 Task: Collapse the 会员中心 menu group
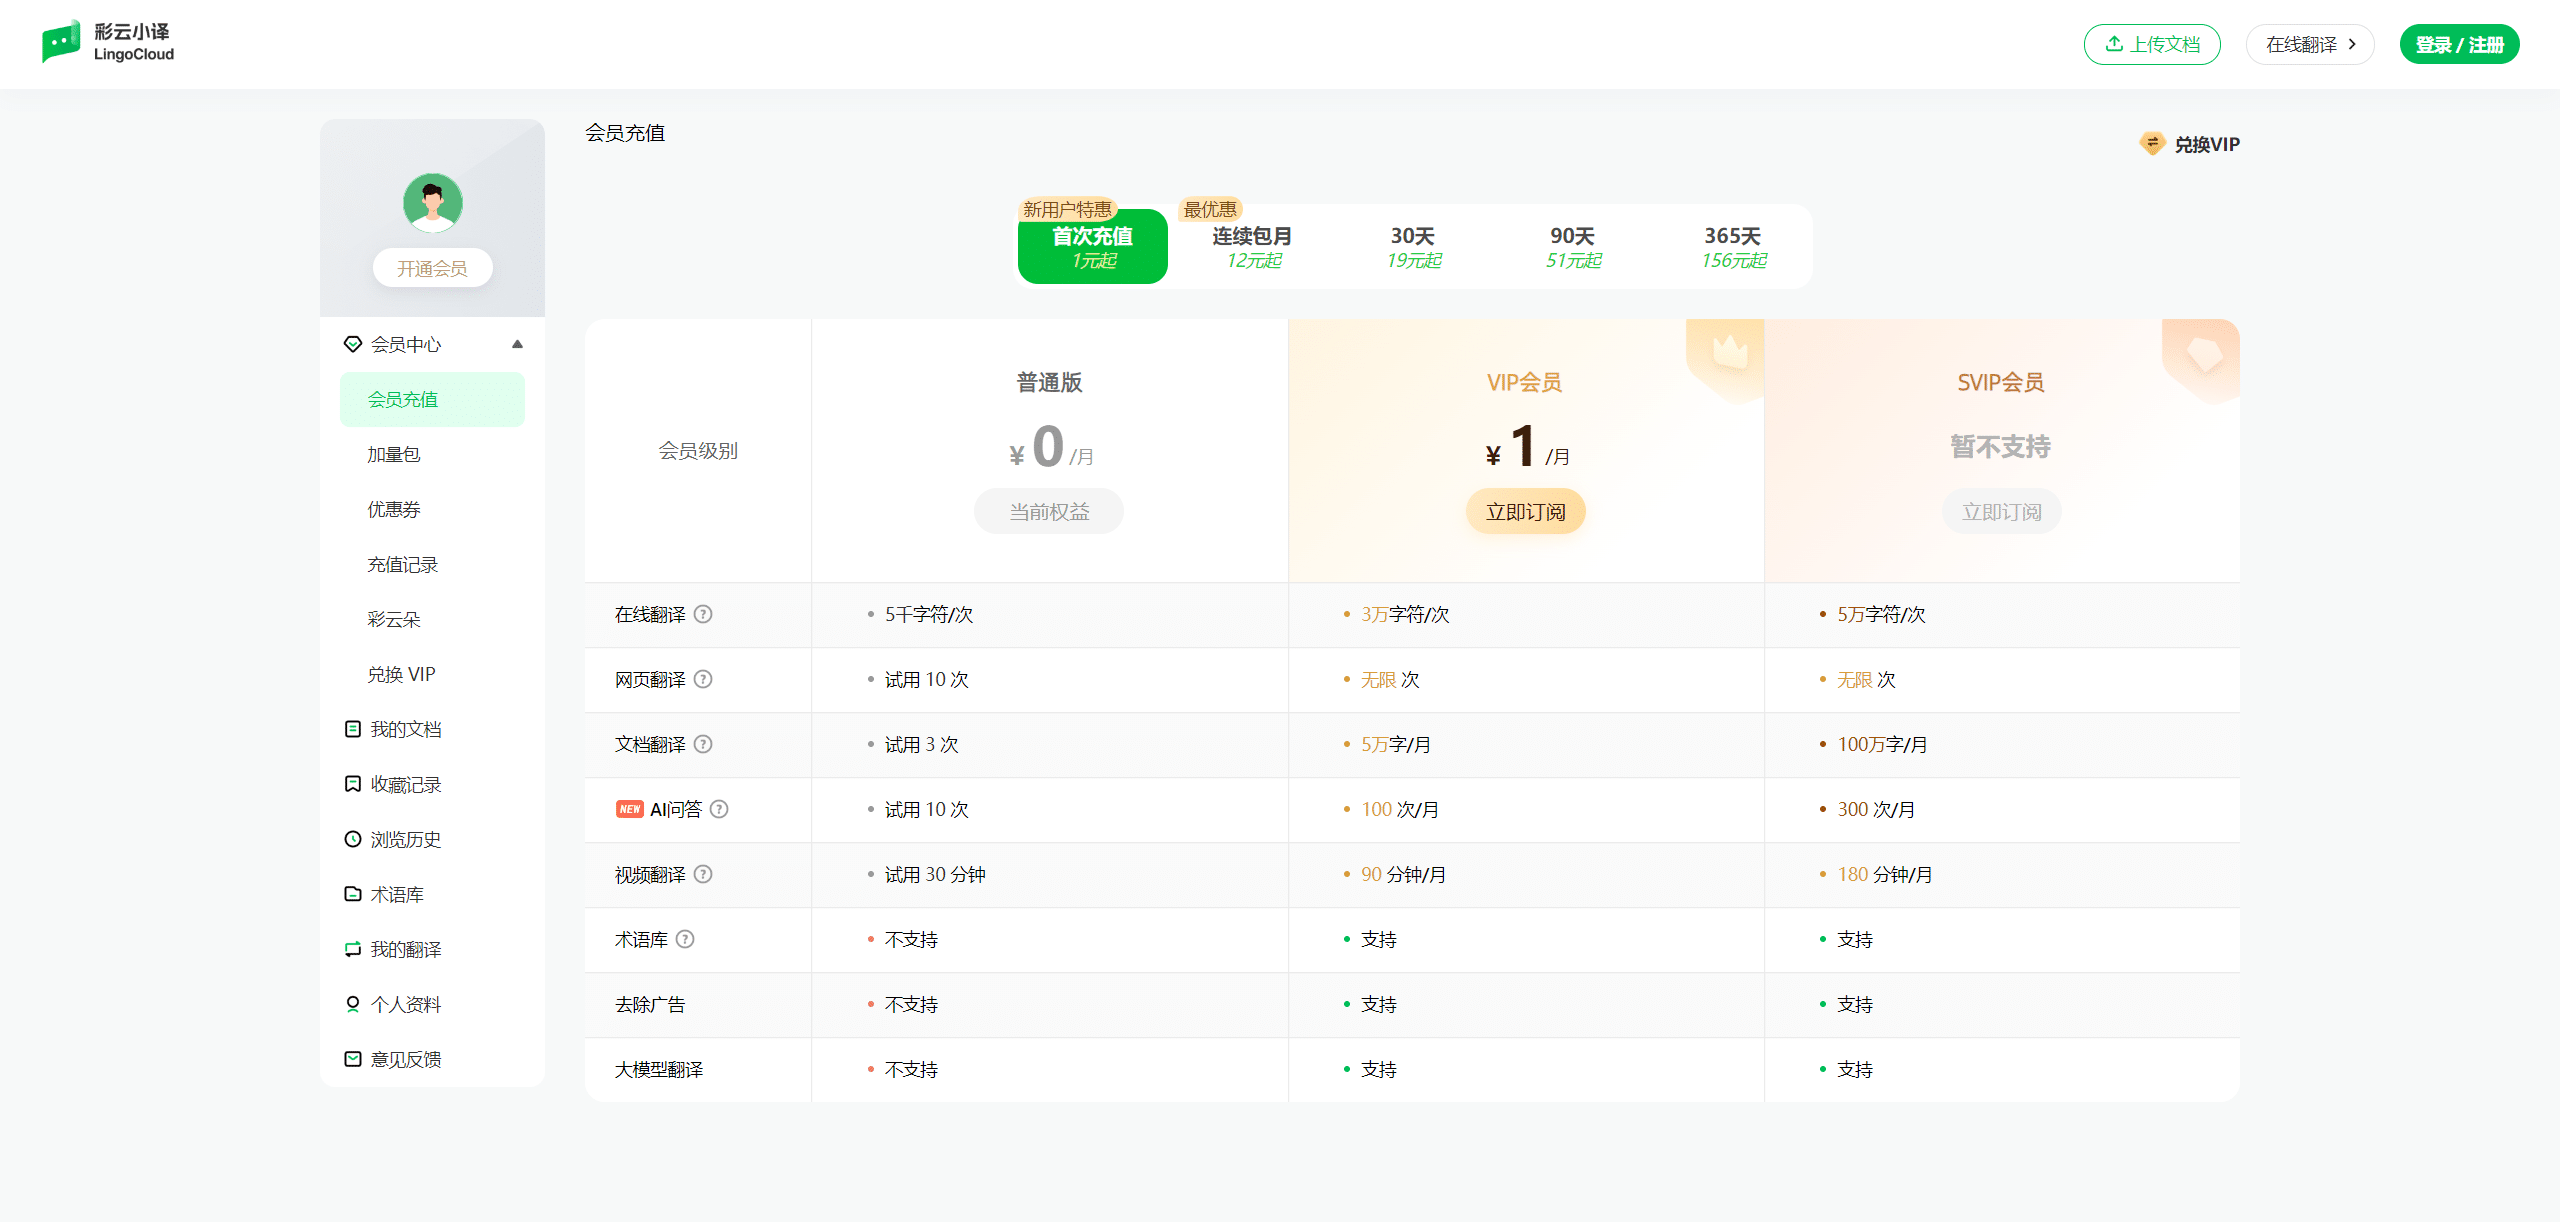coord(518,343)
